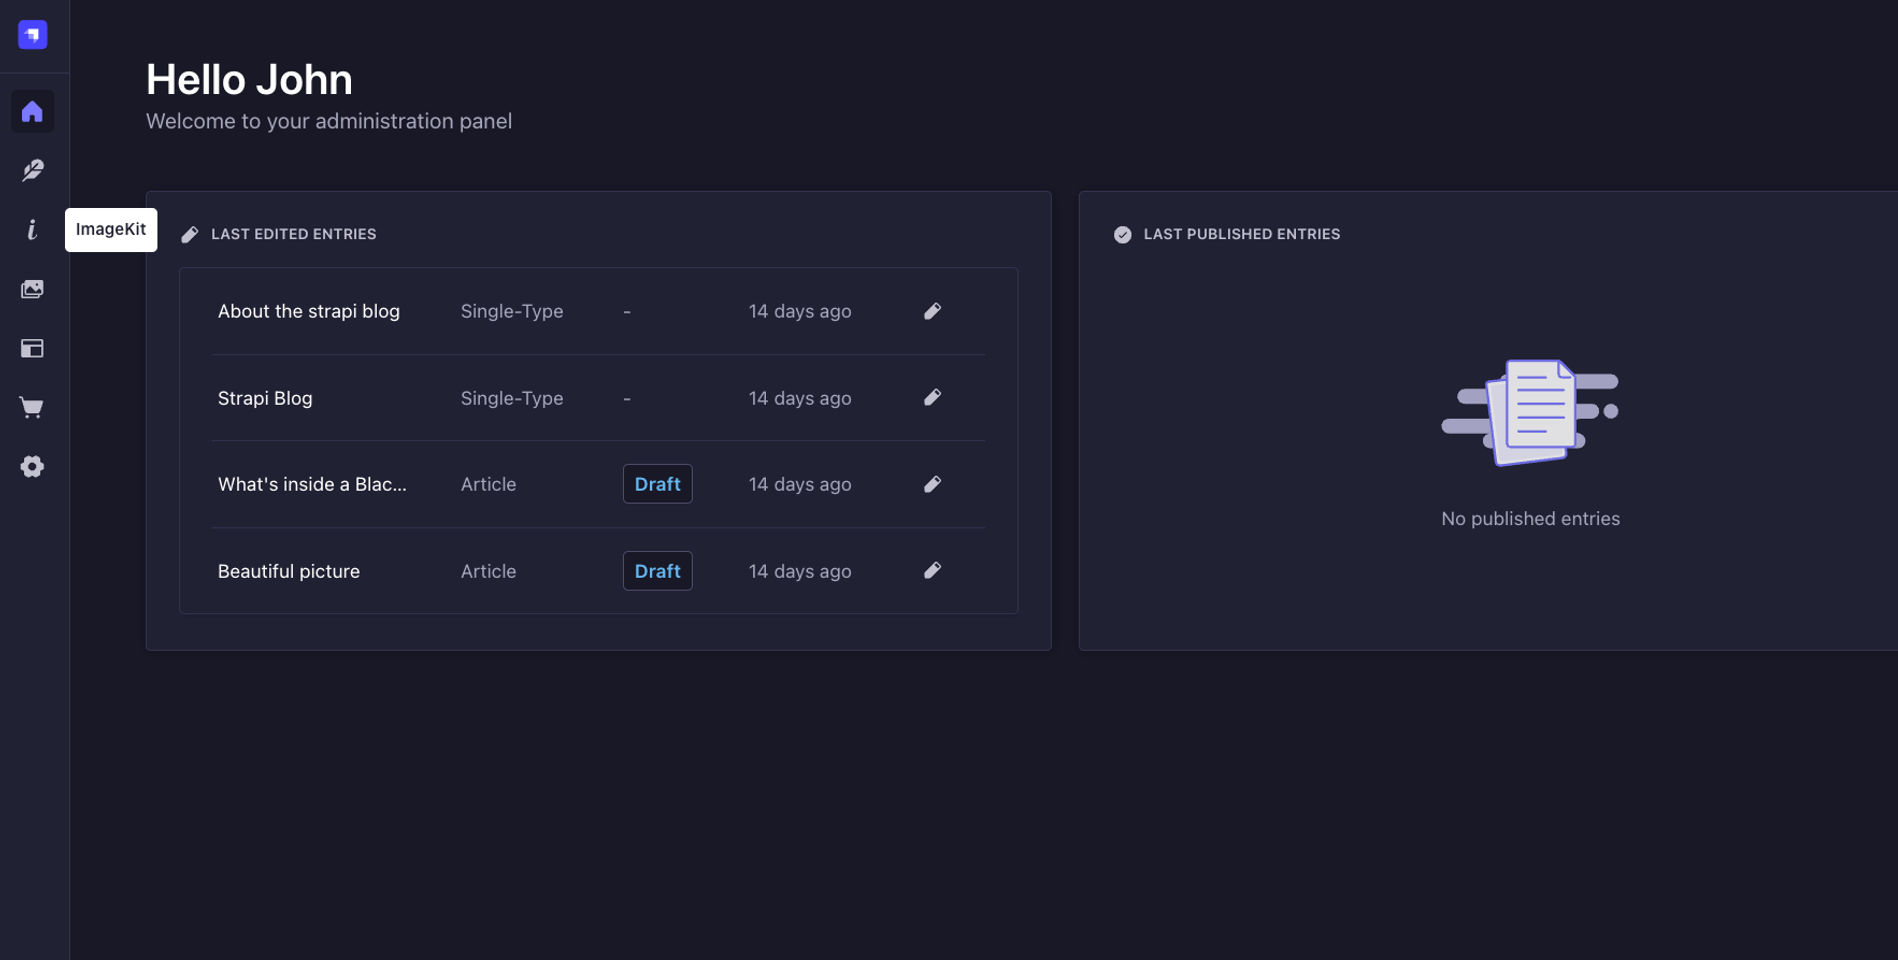The width and height of the screenshot is (1898, 960).
Task: Click Draft badge on Beautiful picture
Action: tap(657, 571)
